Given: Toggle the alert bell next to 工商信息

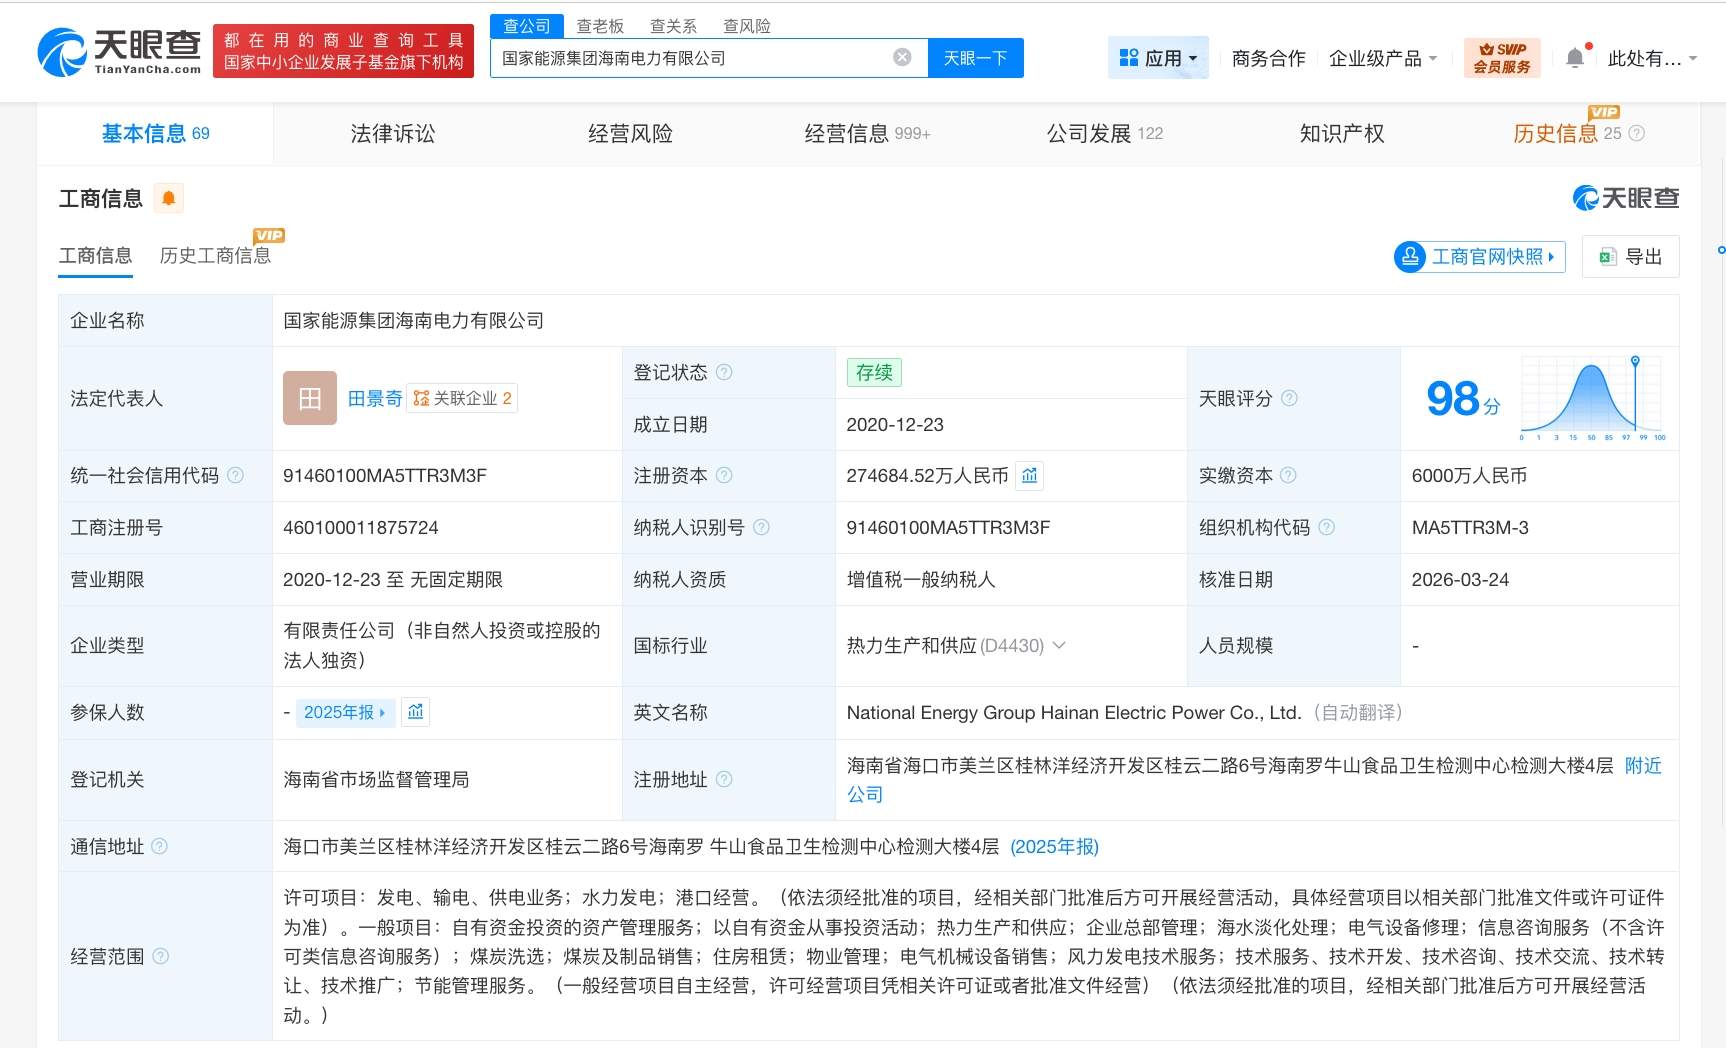Looking at the screenshot, I should [x=168, y=198].
